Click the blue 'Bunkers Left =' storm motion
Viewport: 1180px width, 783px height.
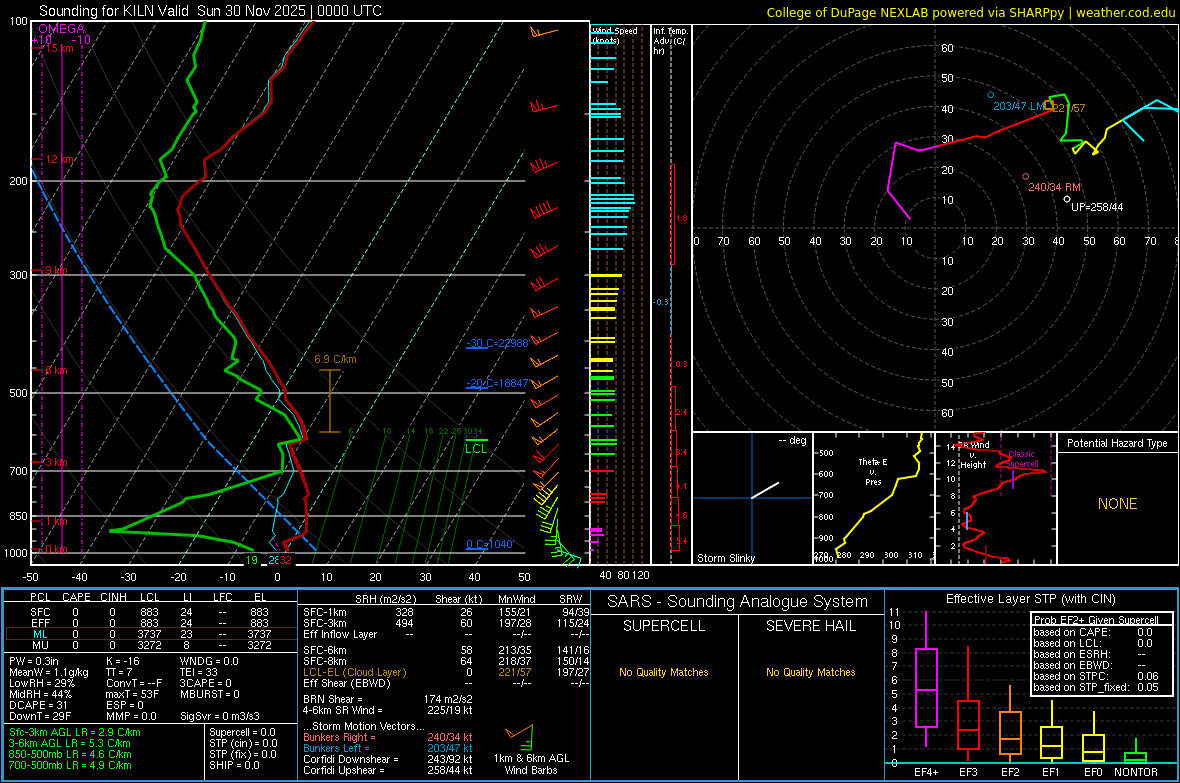coord(388,748)
